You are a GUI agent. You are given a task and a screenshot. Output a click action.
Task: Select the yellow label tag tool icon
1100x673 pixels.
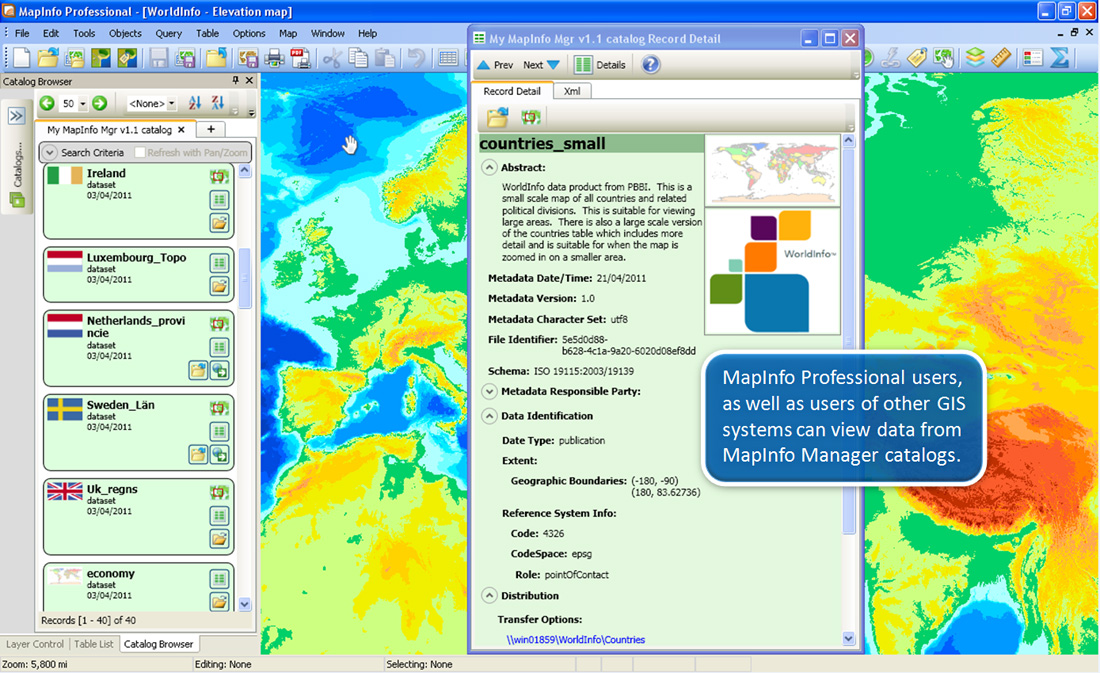coord(917,58)
